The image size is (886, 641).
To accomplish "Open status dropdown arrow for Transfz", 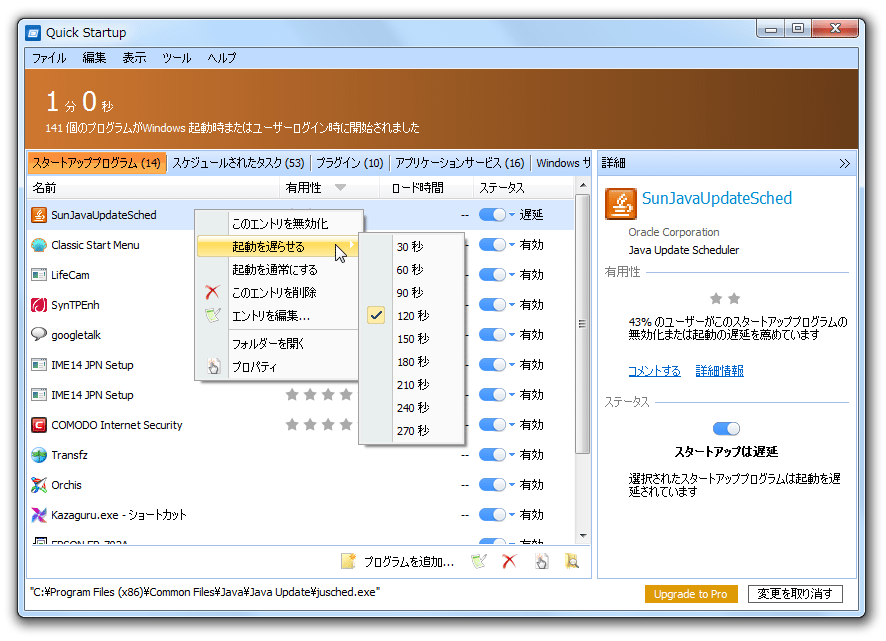I will pyautogui.click(x=512, y=454).
